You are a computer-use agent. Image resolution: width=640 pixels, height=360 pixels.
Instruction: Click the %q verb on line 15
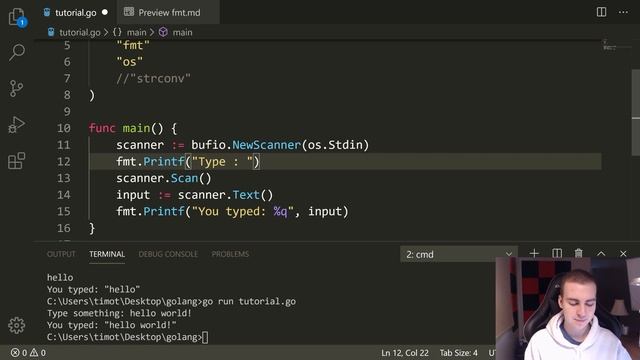[x=280, y=211]
